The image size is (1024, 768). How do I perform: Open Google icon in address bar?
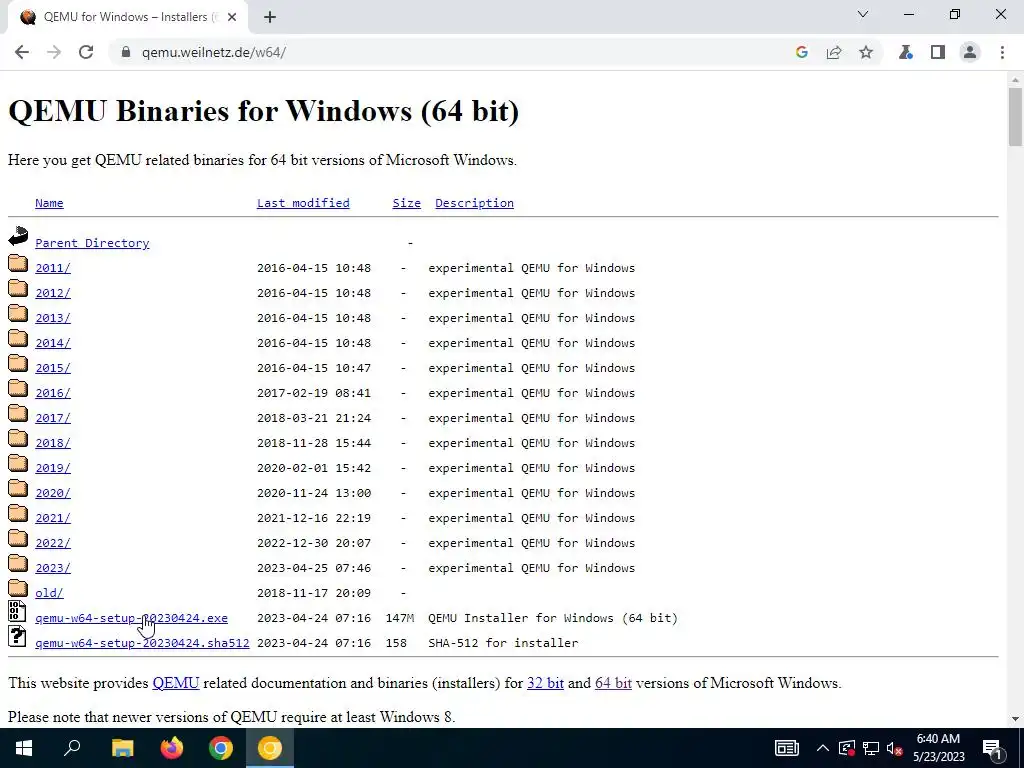(802, 52)
